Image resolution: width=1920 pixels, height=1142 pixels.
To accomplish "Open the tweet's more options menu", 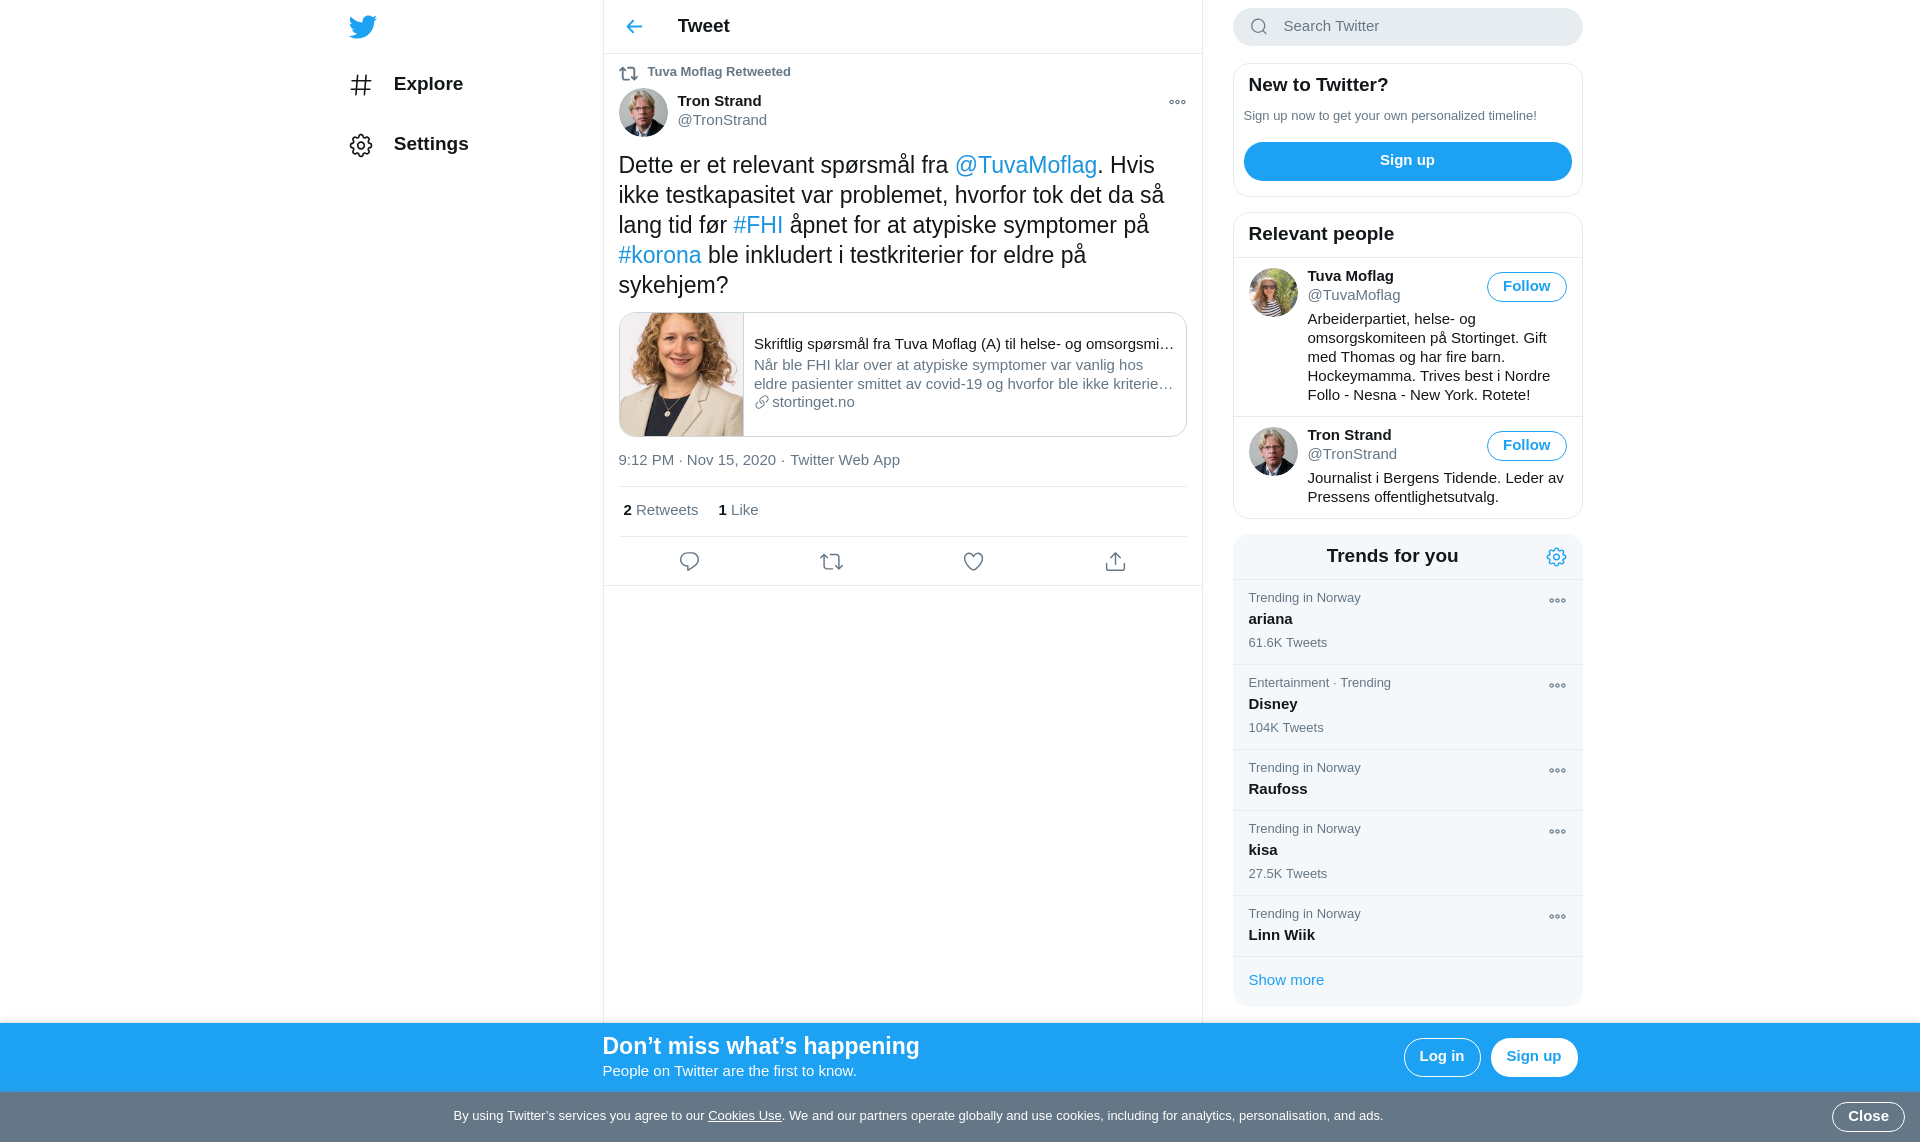I will click(1177, 102).
